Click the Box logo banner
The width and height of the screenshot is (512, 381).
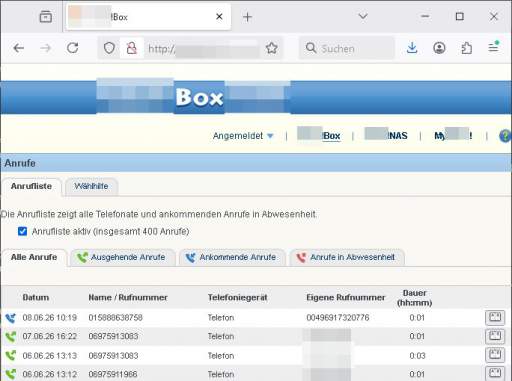click(x=199, y=97)
